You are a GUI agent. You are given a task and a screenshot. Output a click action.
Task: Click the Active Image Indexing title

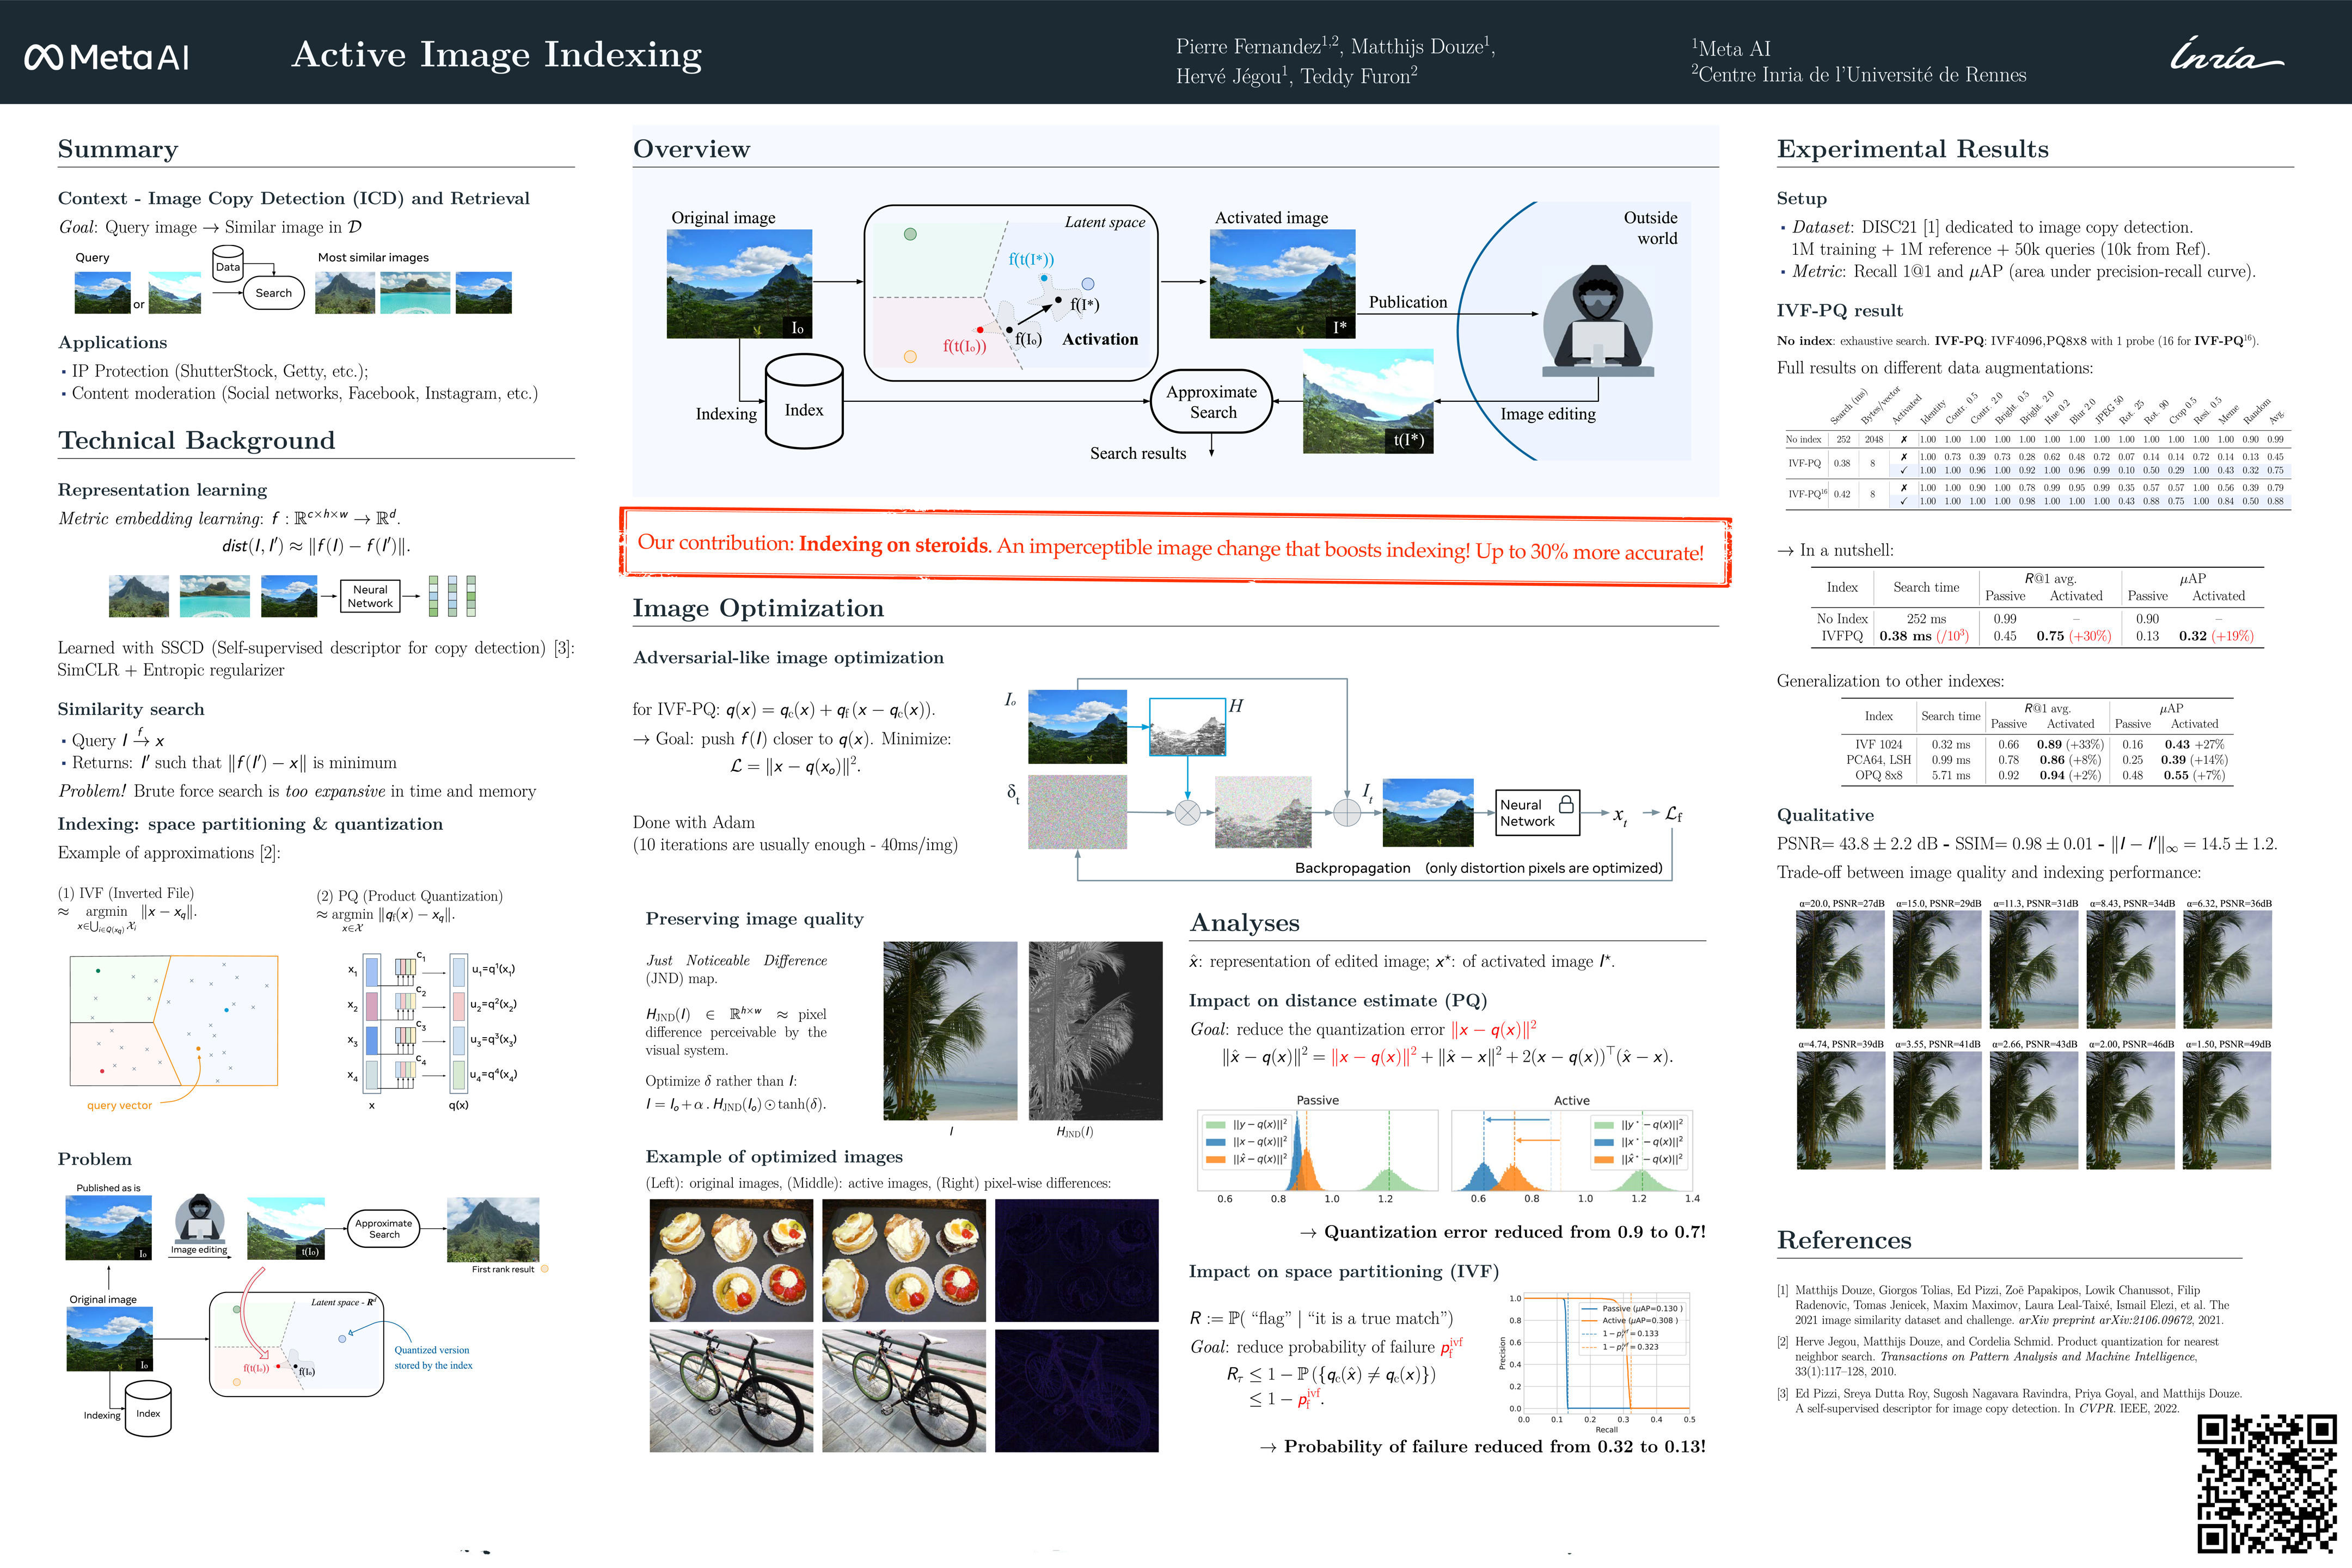point(496,55)
